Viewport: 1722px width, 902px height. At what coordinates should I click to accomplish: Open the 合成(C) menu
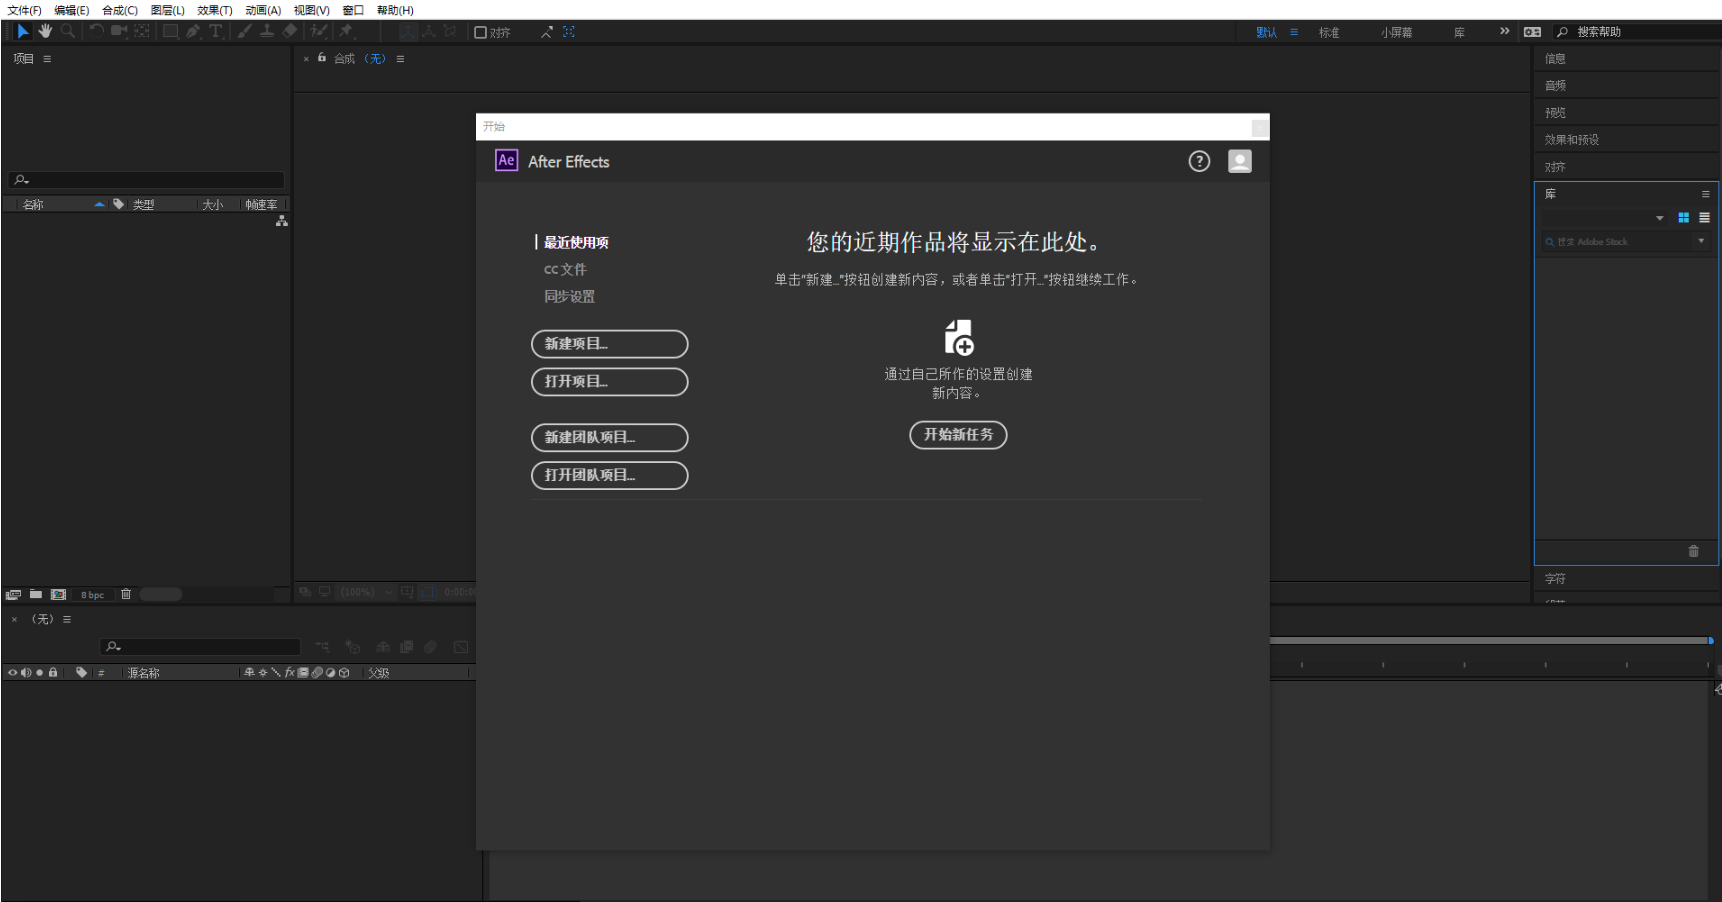click(x=120, y=10)
